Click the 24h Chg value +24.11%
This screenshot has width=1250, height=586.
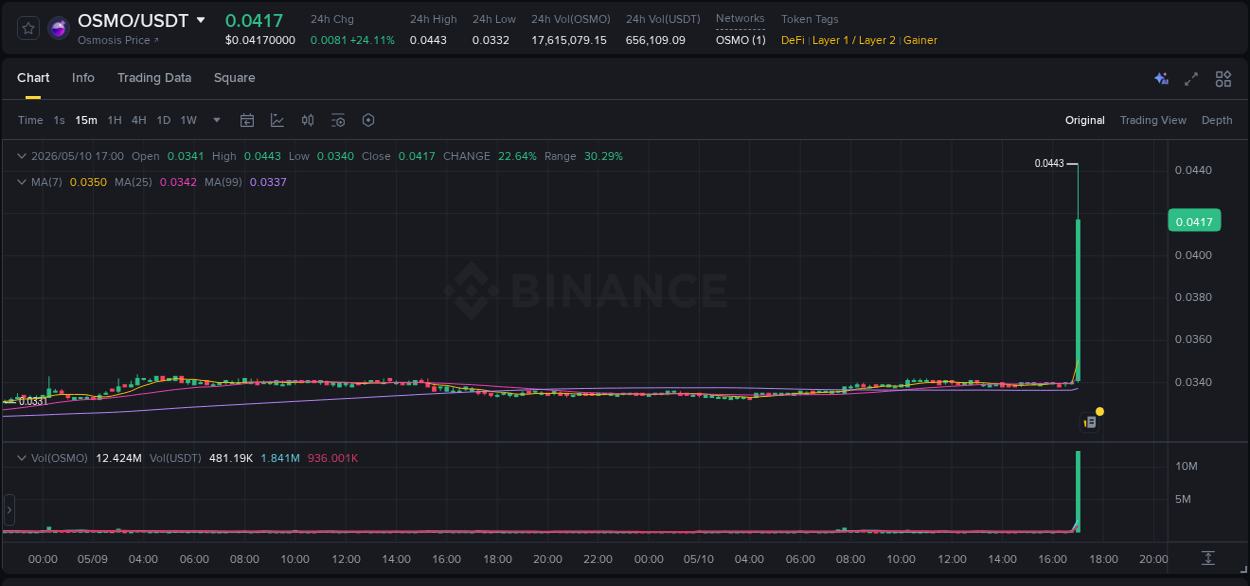point(372,40)
